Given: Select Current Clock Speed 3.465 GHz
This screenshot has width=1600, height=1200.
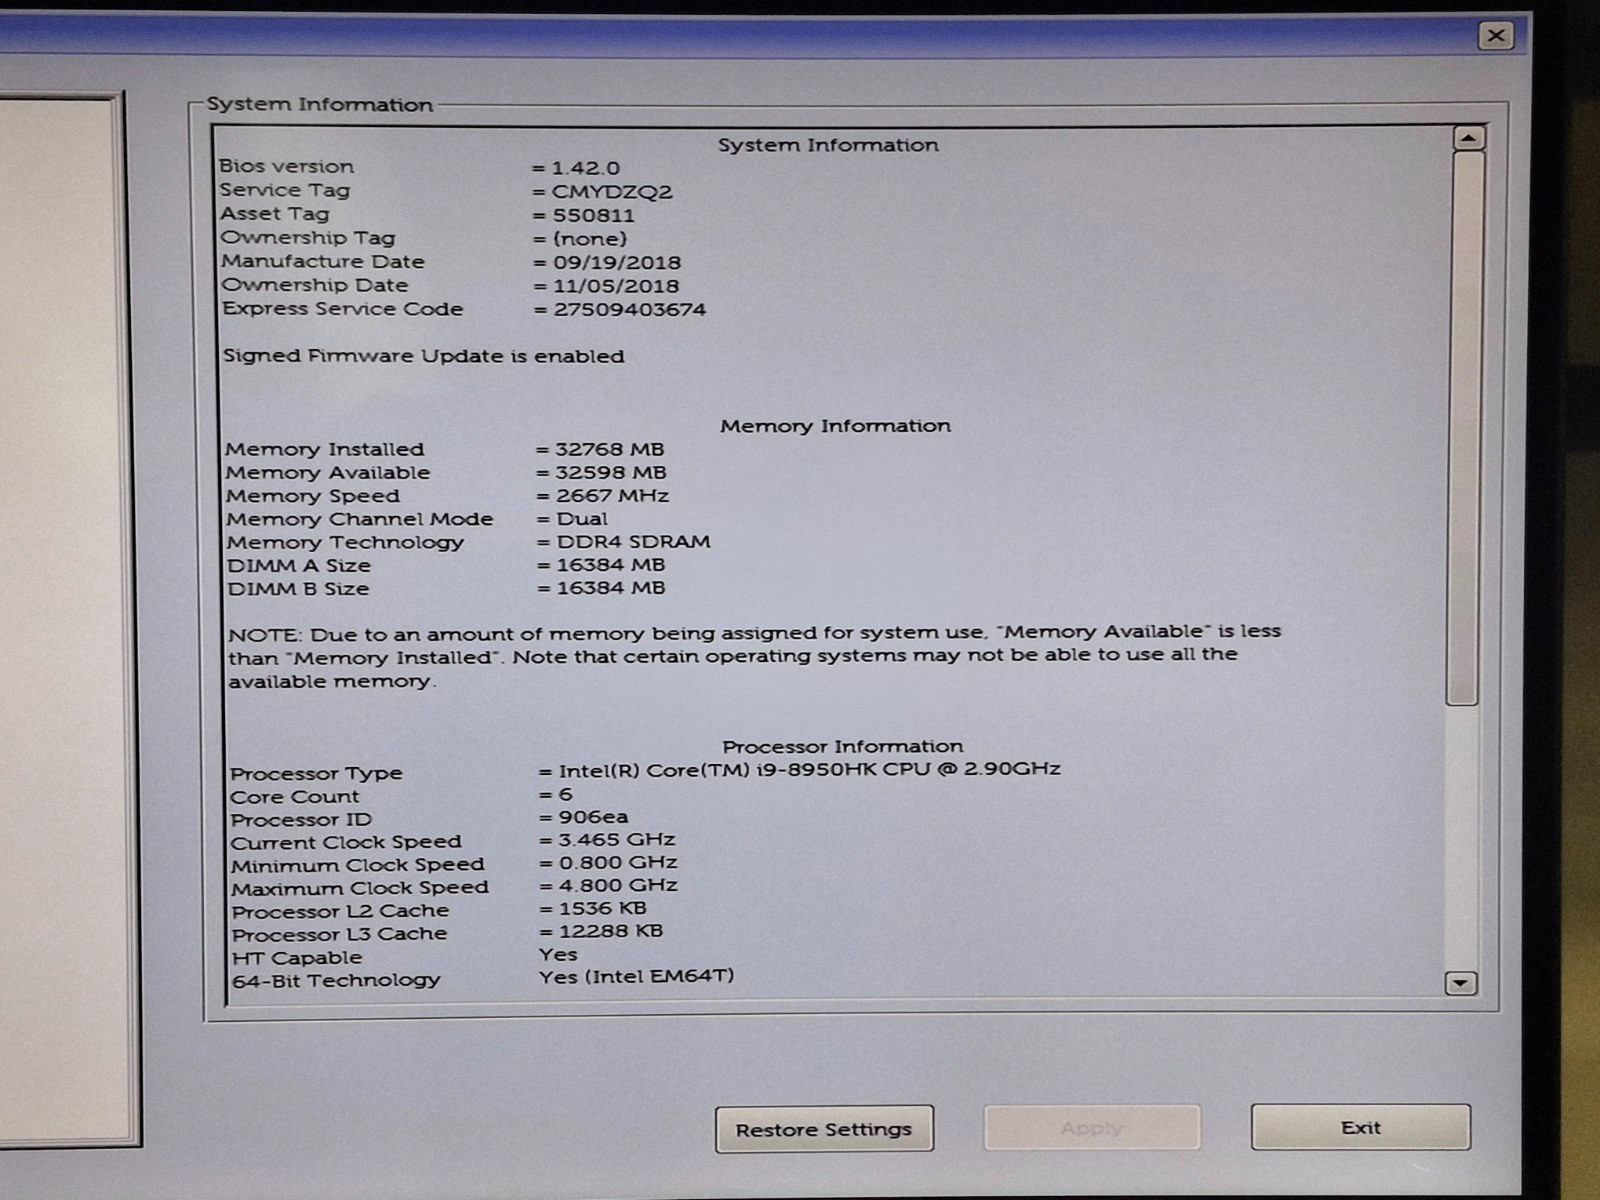Looking at the screenshot, I should (x=617, y=840).
